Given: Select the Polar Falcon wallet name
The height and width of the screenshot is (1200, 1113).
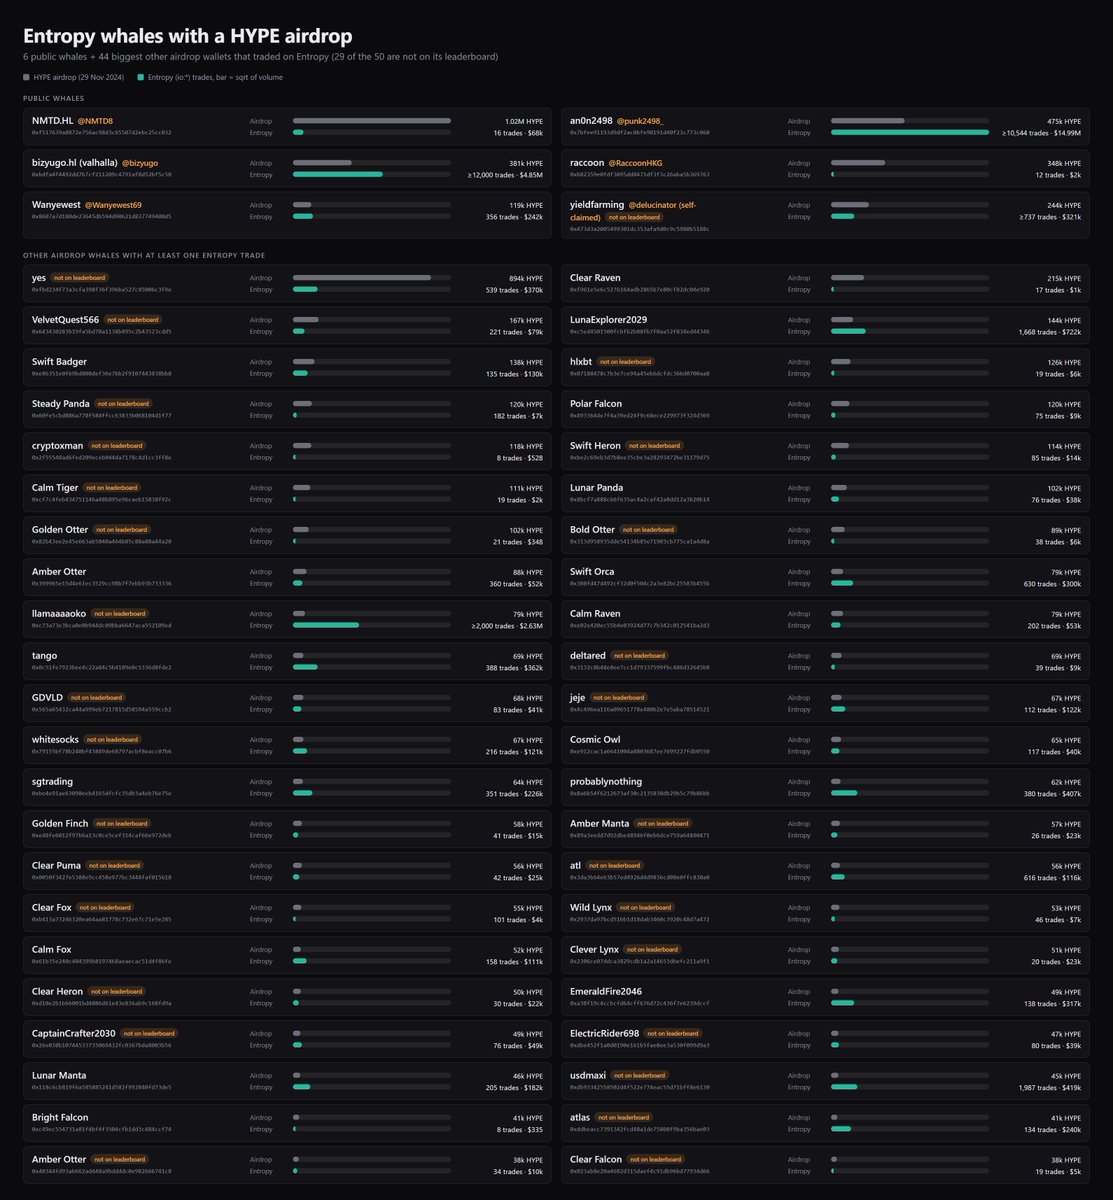Looking at the screenshot, I should (x=596, y=404).
